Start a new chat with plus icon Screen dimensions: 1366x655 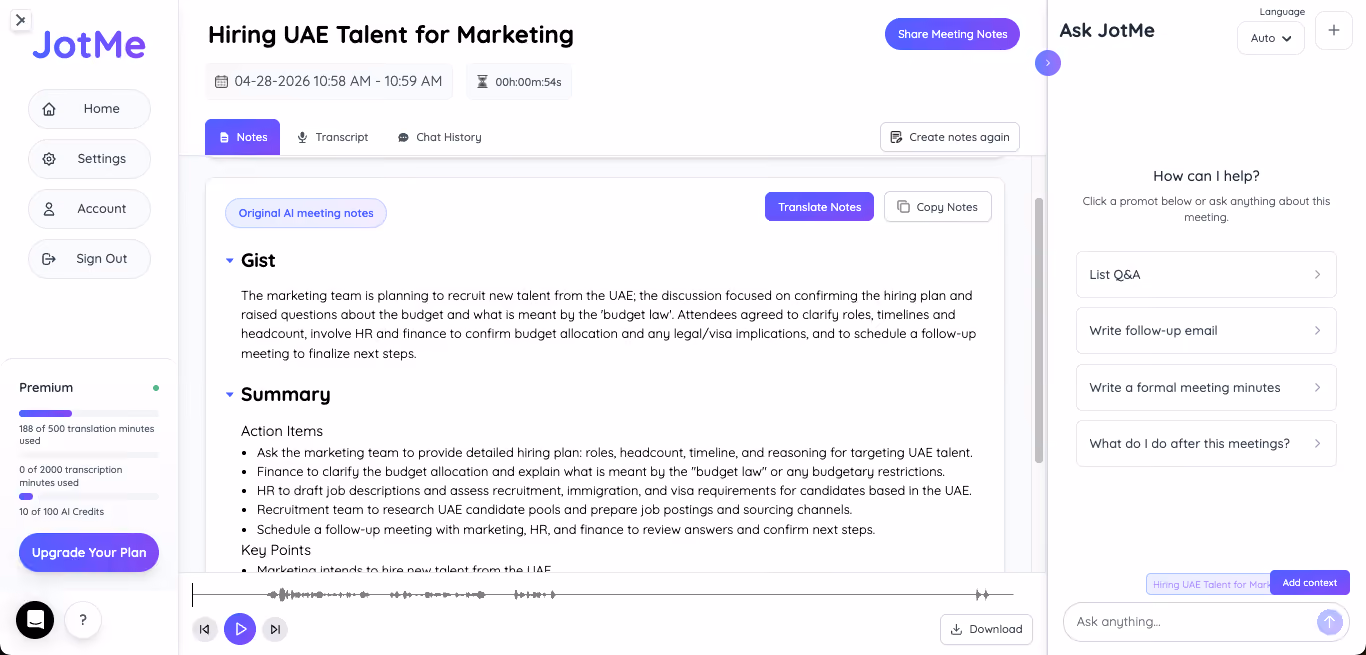tap(1333, 30)
